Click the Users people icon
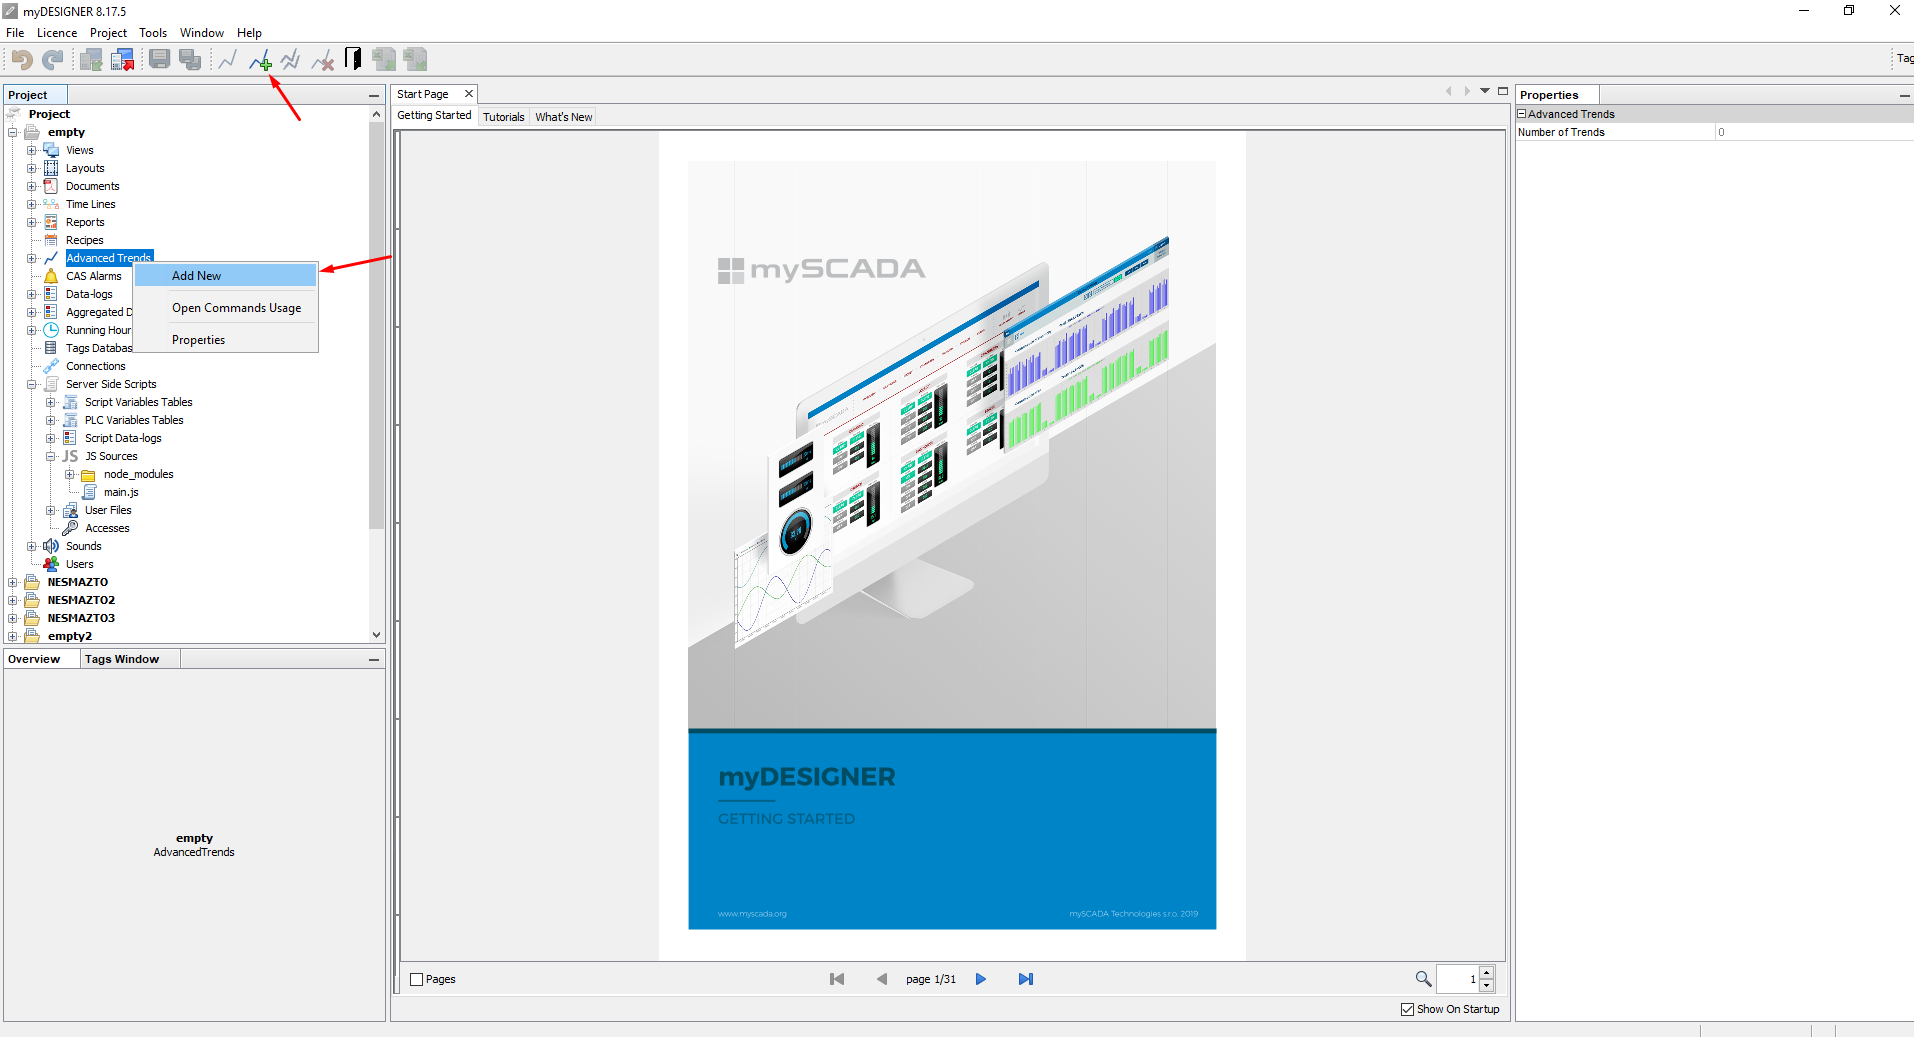The height and width of the screenshot is (1037, 1914). click(51, 564)
